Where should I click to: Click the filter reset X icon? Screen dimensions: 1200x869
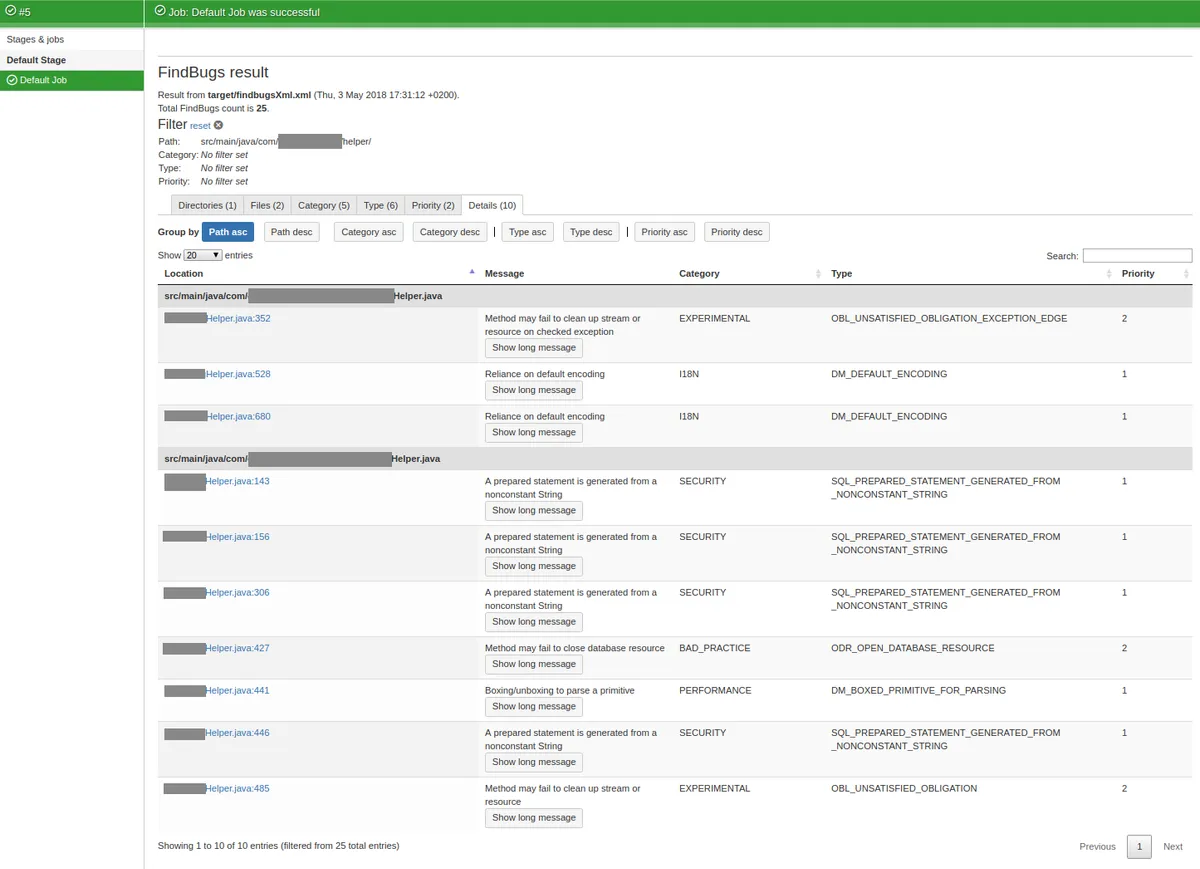(218, 125)
